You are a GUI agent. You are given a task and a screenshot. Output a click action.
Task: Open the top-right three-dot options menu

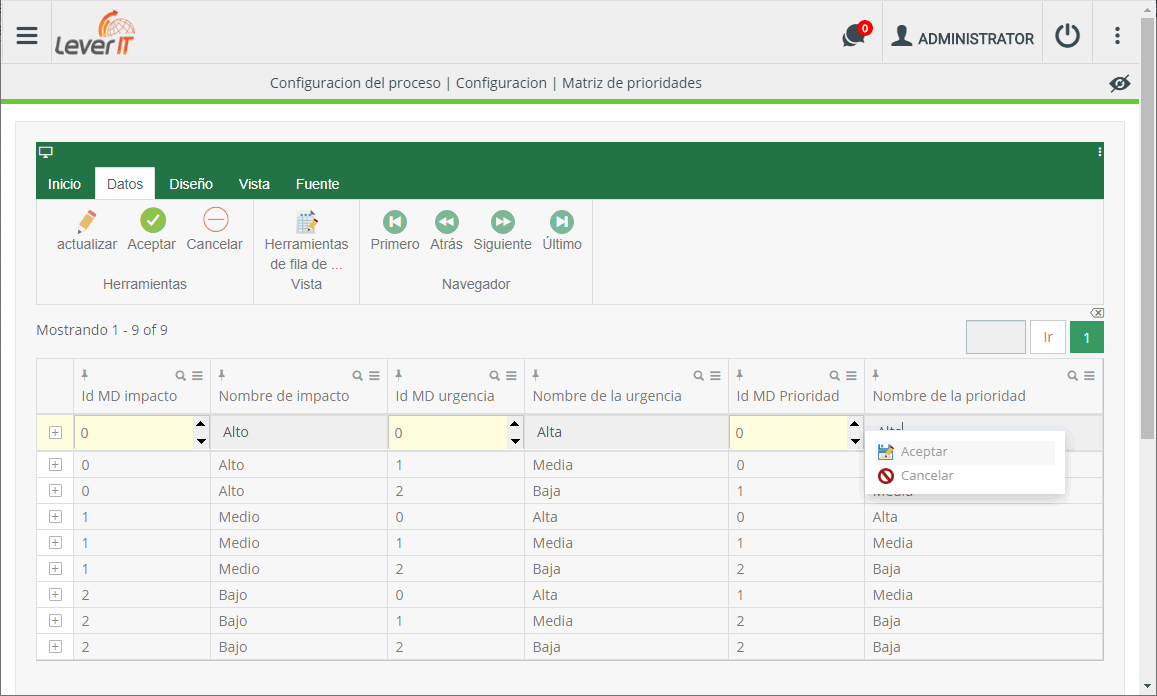[x=1117, y=35]
